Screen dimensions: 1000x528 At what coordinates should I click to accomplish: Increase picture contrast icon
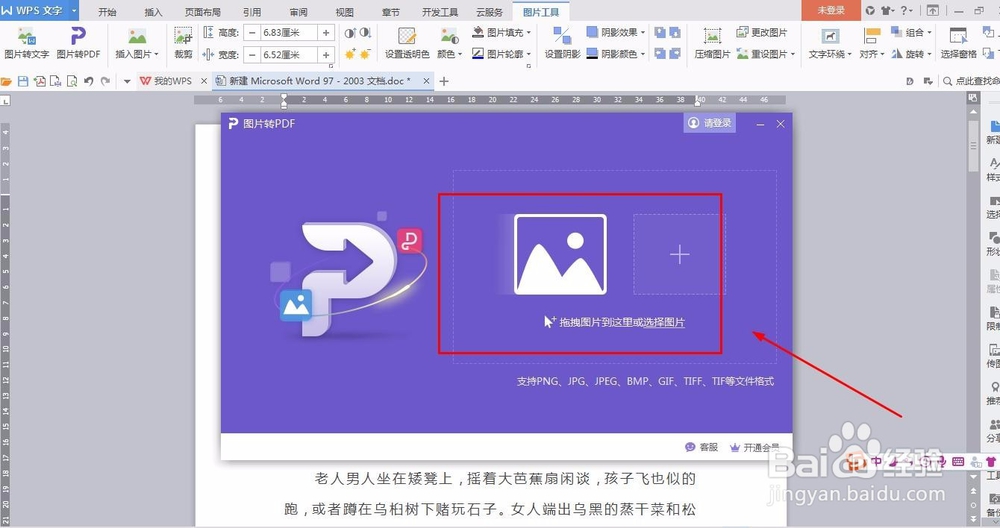[x=350, y=33]
